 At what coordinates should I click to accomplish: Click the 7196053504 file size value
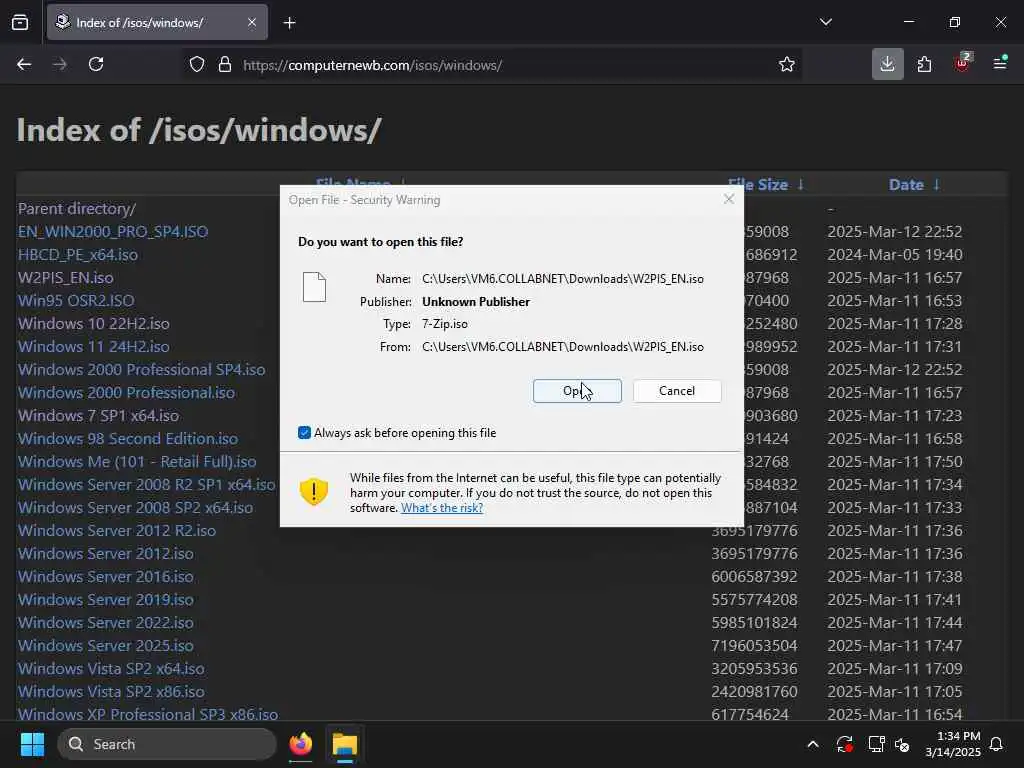click(x=754, y=645)
